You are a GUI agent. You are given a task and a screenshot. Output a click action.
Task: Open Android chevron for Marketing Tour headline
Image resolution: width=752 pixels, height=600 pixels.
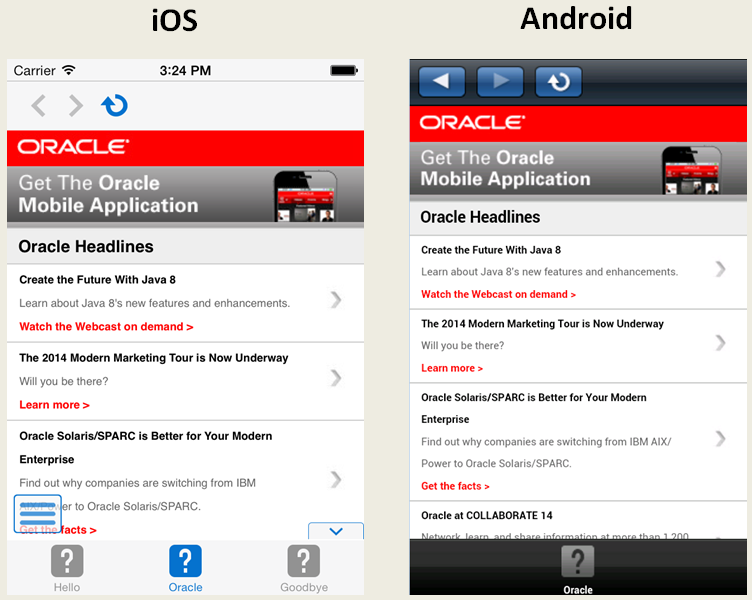(720, 343)
